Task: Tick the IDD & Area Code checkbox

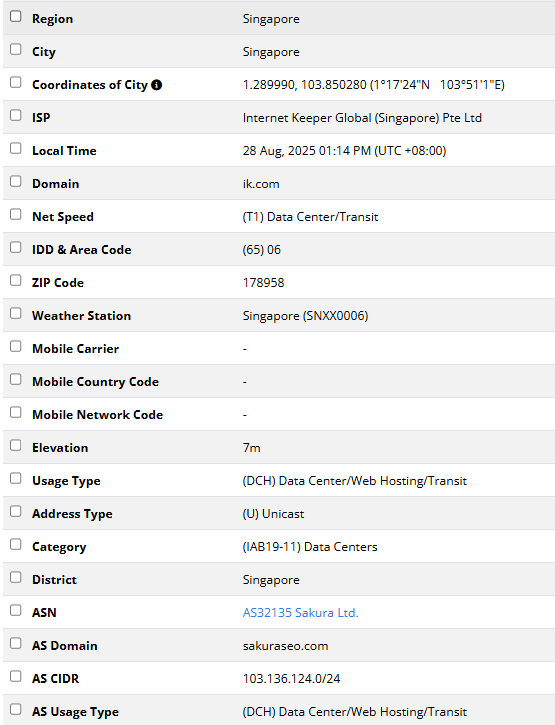Action: pyautogui.click(x=16, y=247)
